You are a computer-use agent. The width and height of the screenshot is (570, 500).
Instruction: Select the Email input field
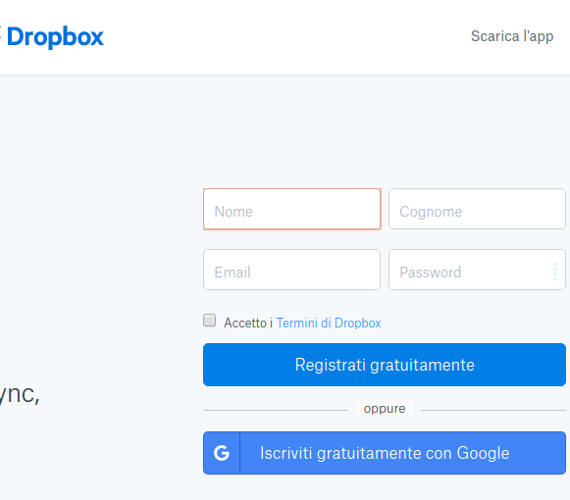point(292,269)
